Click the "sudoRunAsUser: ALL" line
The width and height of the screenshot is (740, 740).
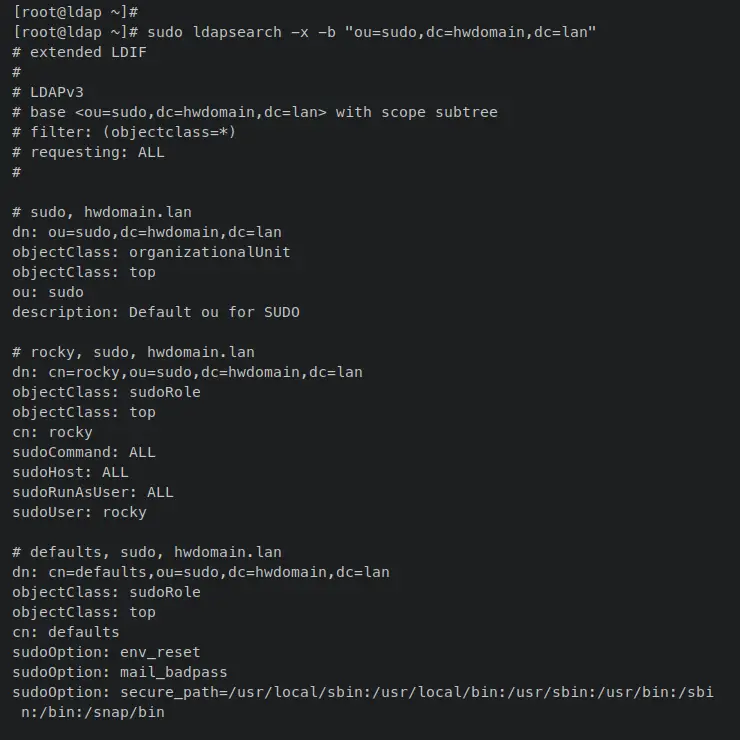93,492
